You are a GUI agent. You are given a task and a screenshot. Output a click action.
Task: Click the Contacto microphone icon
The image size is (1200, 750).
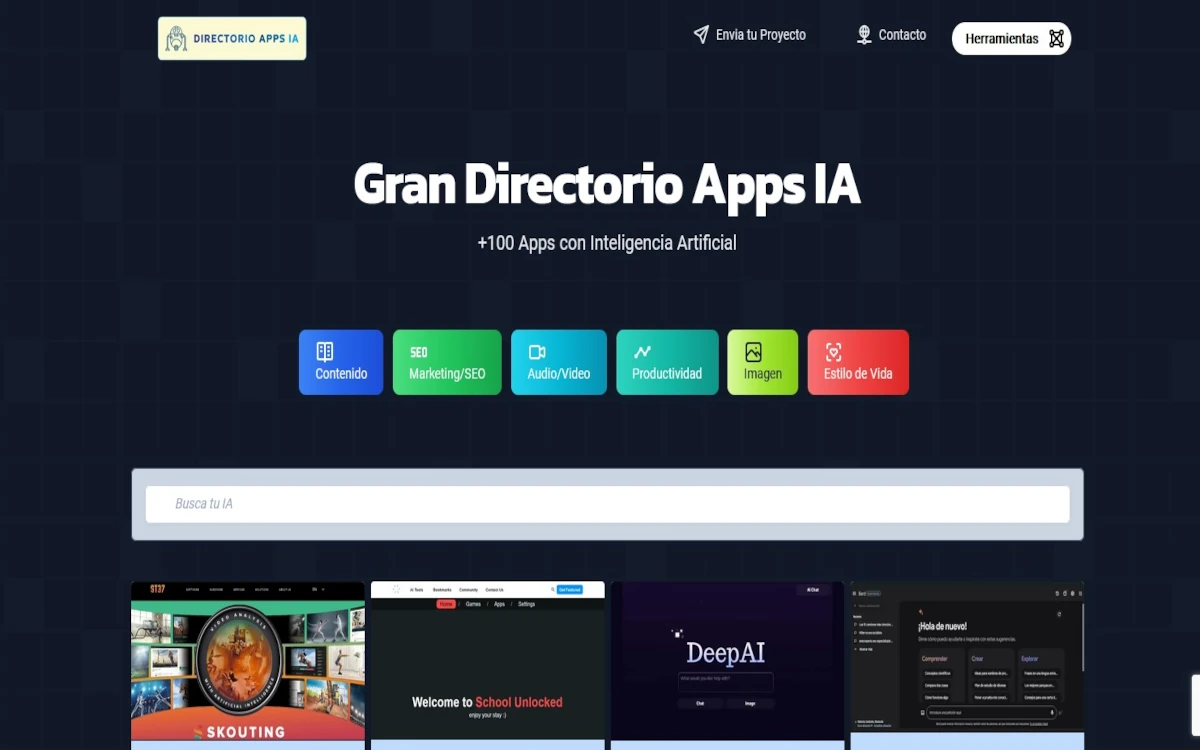pos(864,35)
